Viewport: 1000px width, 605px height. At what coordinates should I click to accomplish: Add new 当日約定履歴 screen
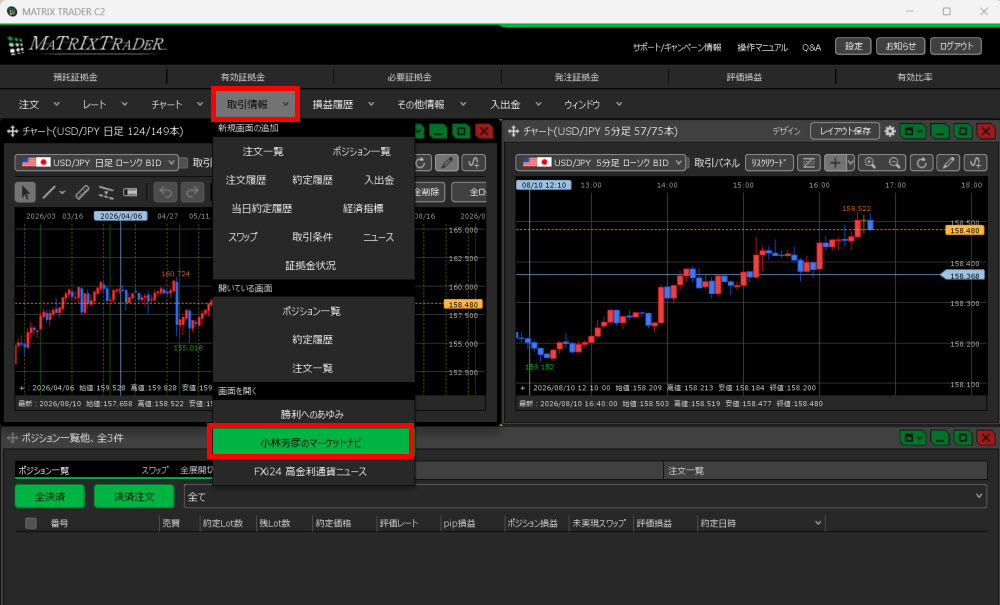click(261, 208)
